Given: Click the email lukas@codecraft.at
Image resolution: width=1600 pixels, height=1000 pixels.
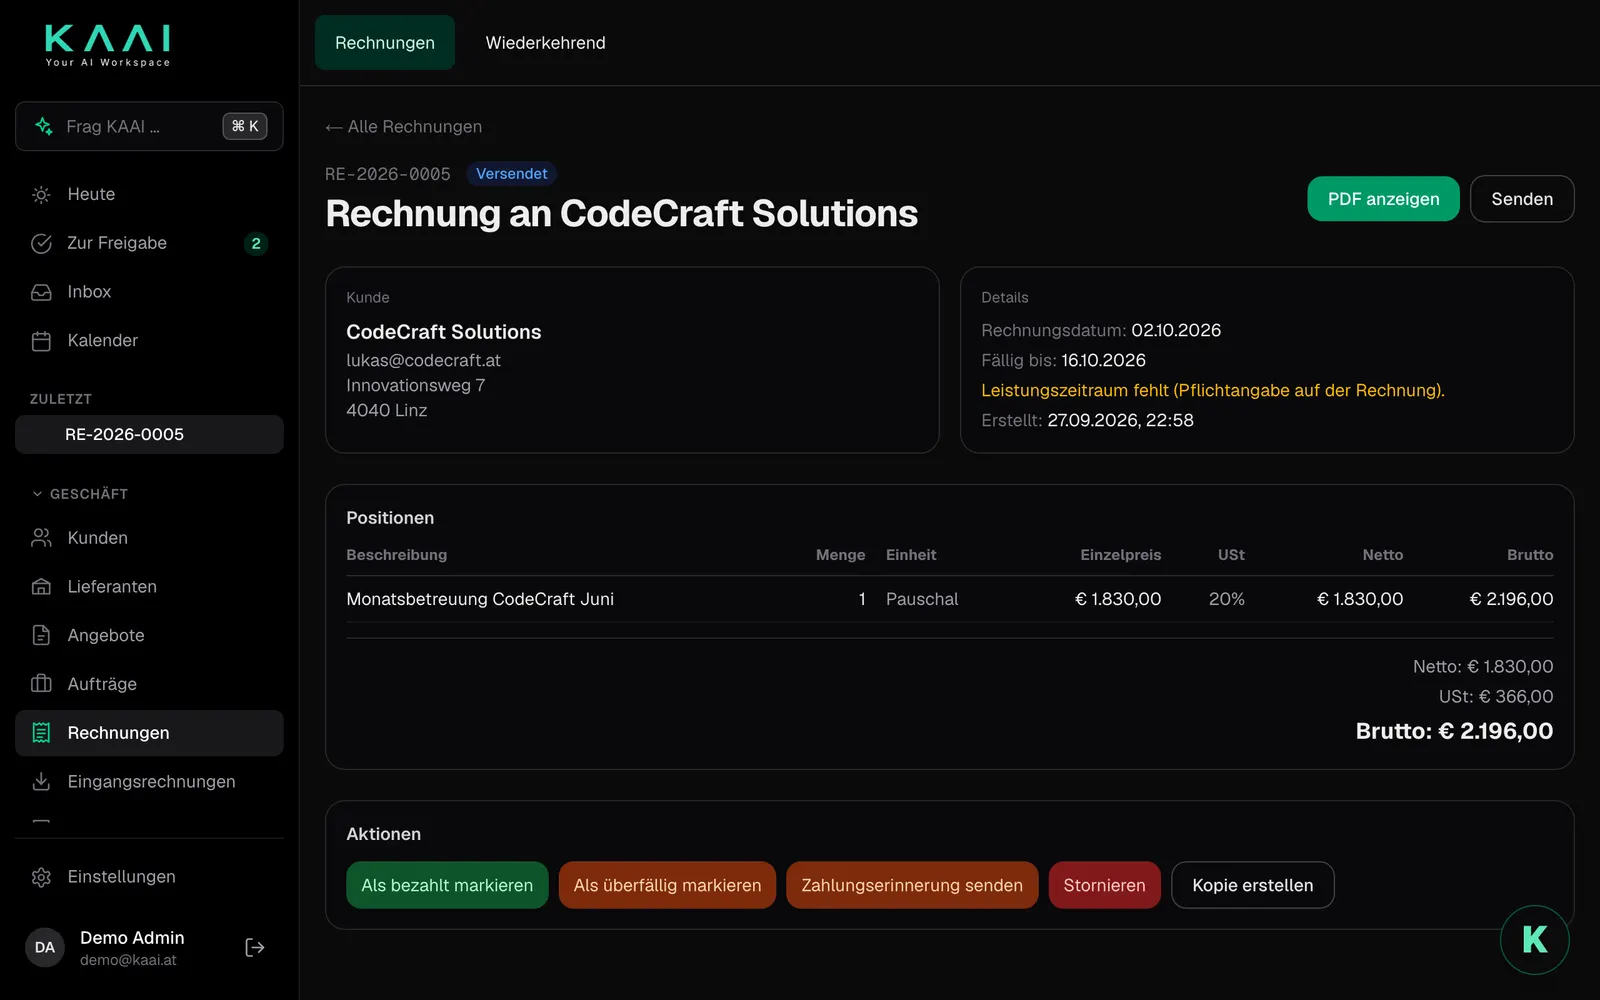Looking at the screenshot, I should point(423,360).
